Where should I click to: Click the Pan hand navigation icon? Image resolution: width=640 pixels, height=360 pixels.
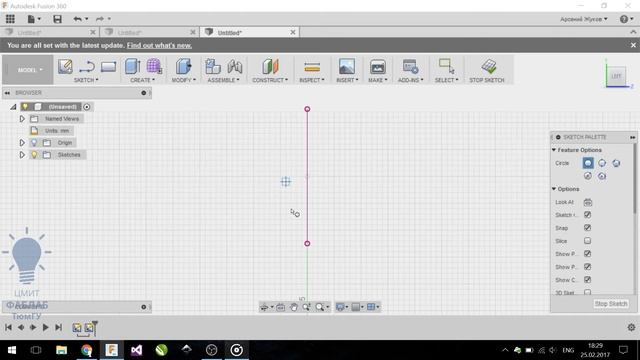pyautogui.click(x=293, y=307)
